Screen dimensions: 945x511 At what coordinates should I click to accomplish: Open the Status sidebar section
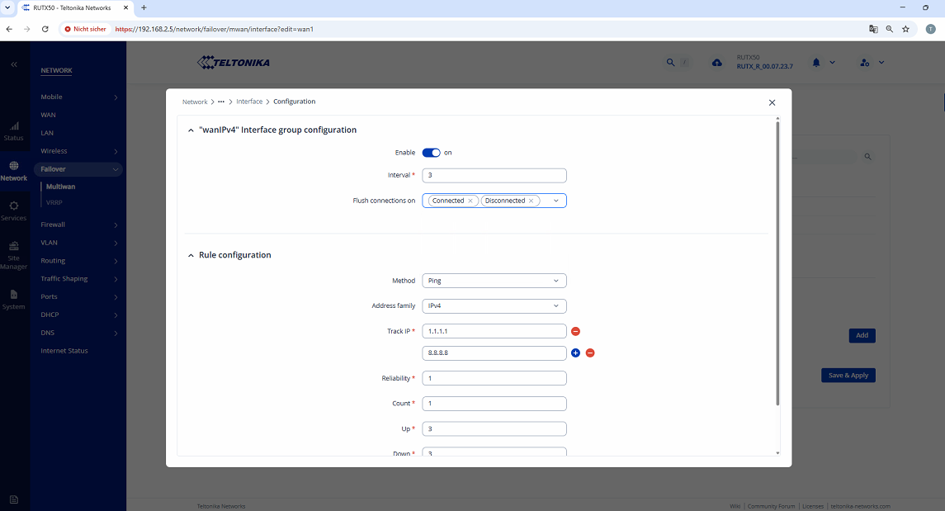14,131
